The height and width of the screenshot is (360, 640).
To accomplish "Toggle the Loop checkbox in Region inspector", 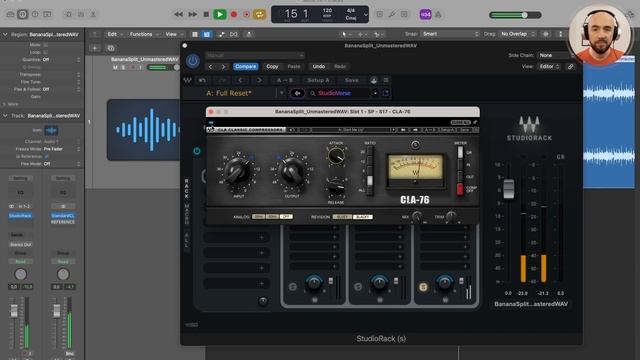I will (x=45, y=52).
